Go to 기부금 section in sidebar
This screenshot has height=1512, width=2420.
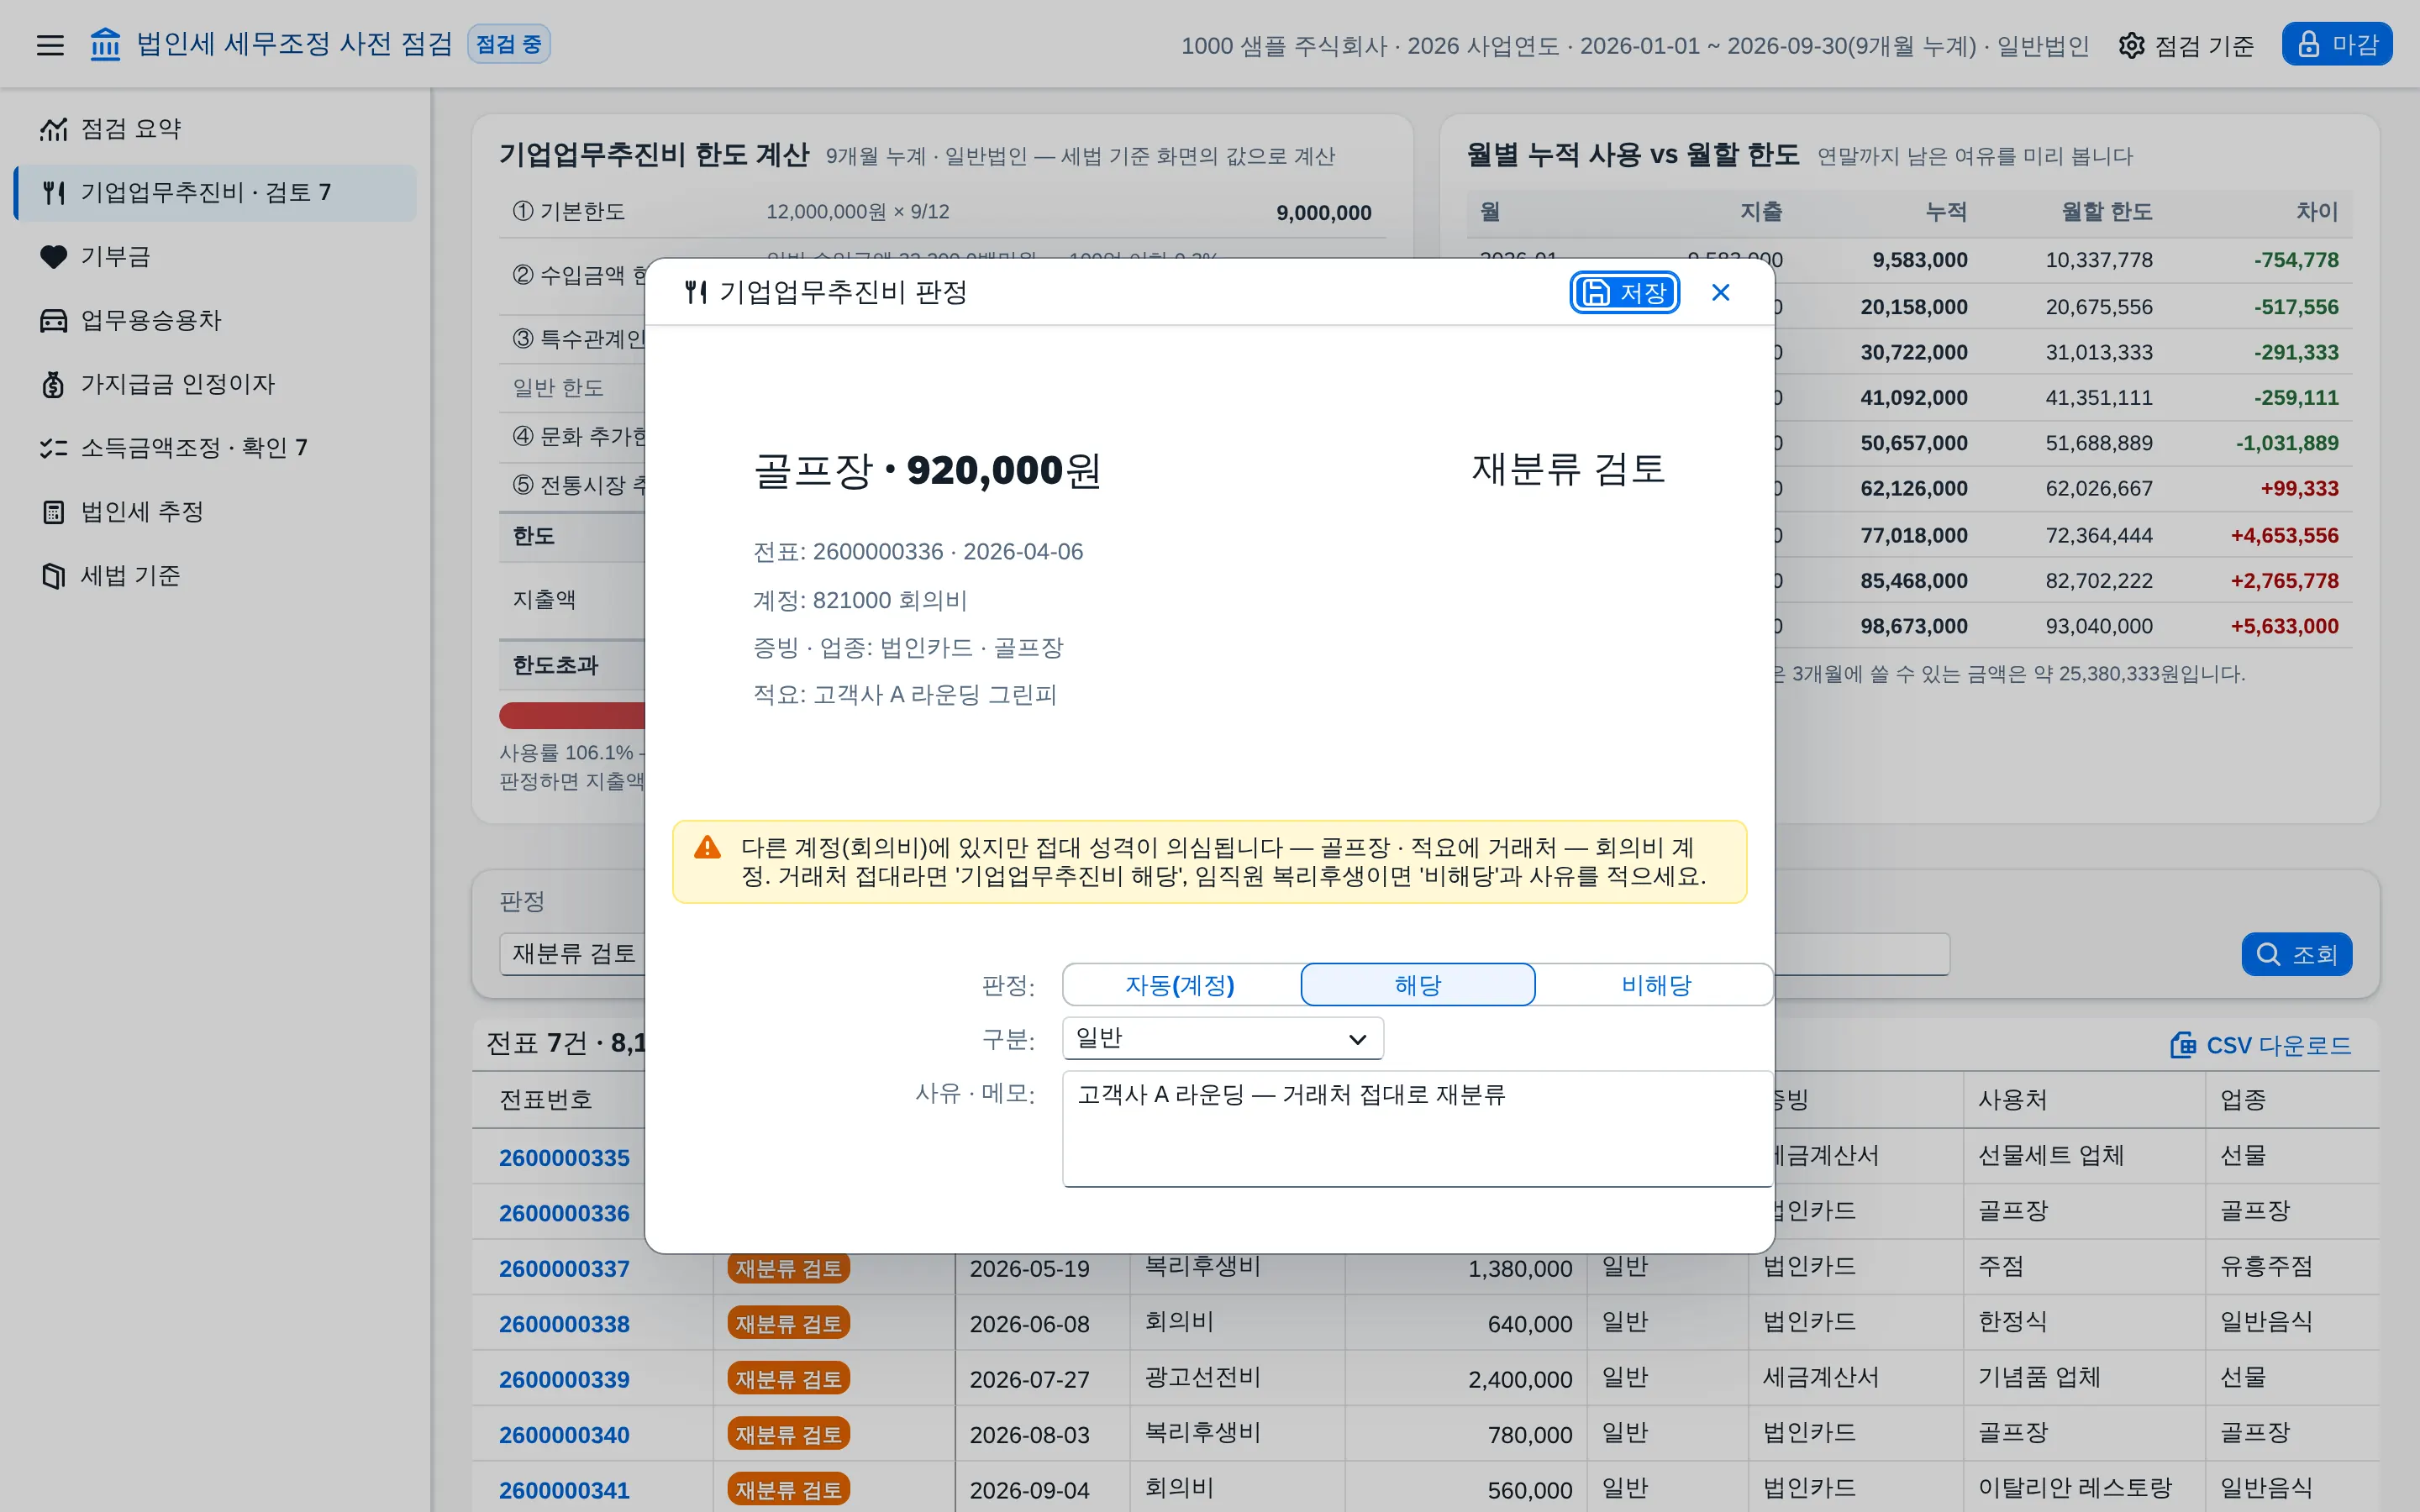tap(216, 257)
